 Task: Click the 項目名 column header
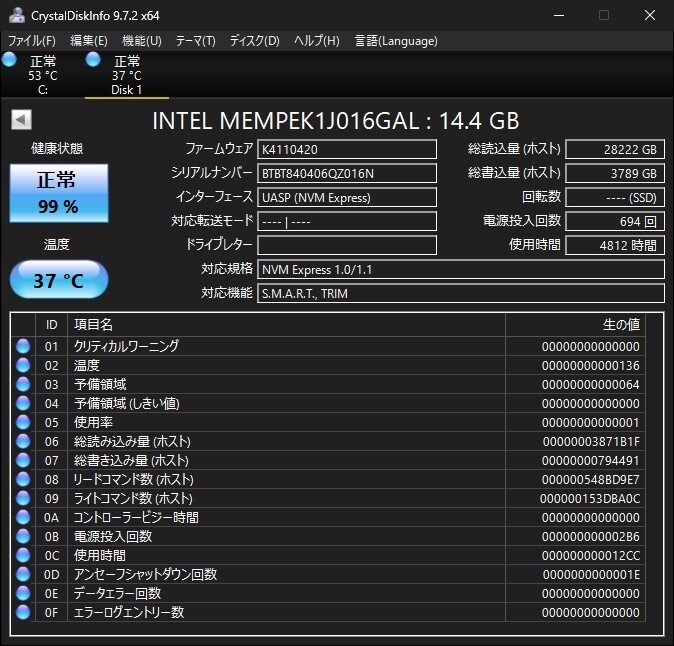coord(285,325)
